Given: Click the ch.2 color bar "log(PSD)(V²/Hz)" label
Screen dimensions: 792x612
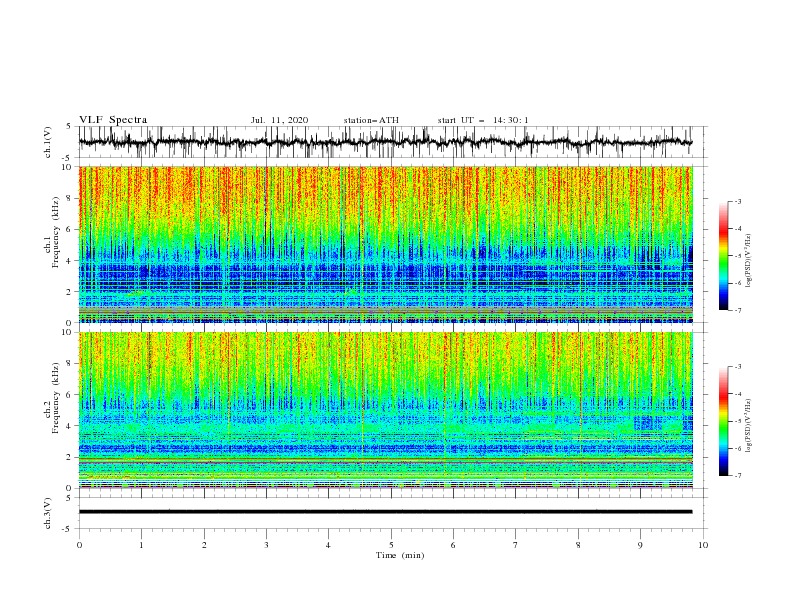Looking at the screenshot, I should [748, 426].
